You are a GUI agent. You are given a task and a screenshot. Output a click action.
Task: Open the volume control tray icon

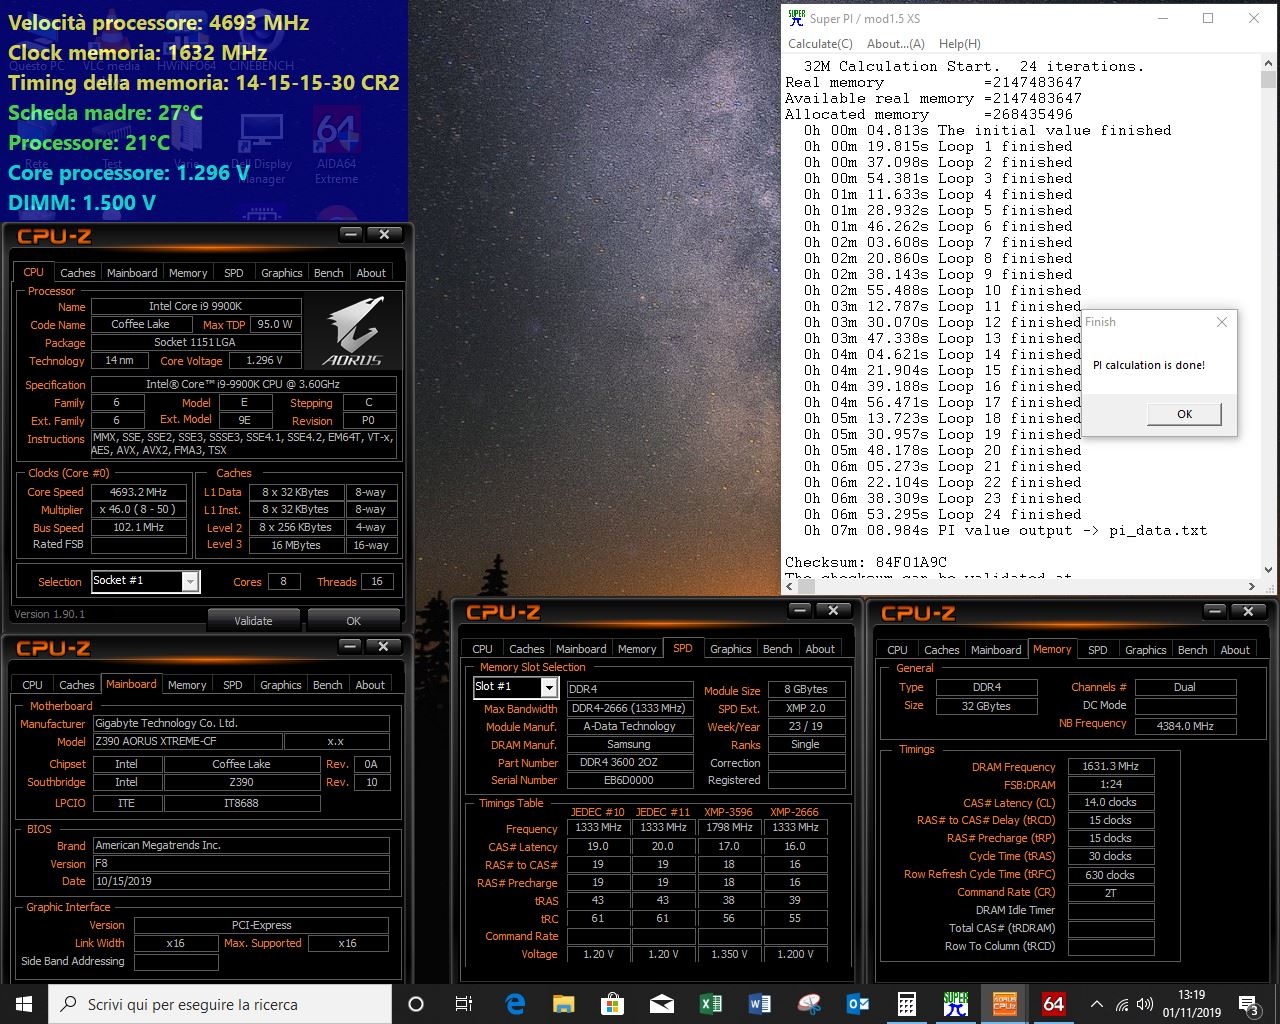(1146, 1004)
